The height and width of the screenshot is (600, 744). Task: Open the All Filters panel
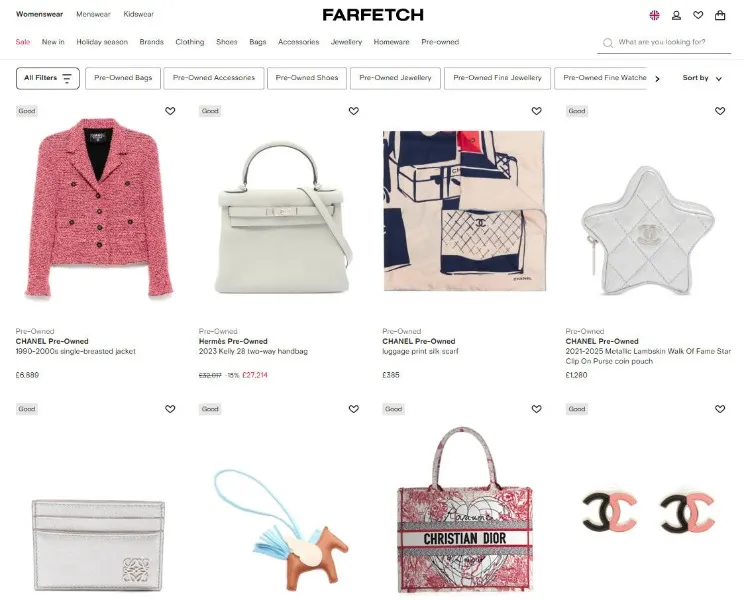[x=48, y=78]
